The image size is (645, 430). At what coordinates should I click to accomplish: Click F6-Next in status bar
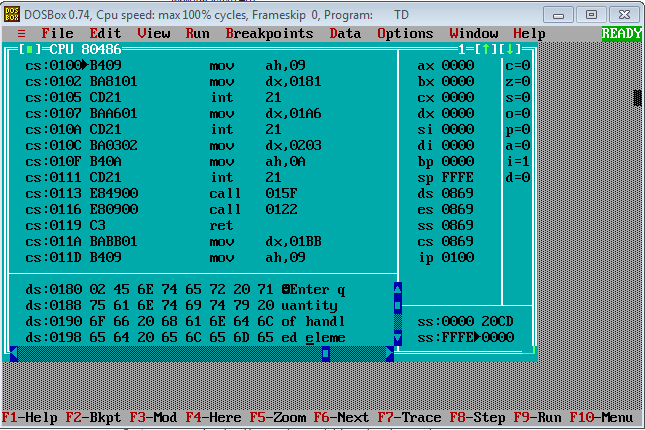[x=341, y=418]
